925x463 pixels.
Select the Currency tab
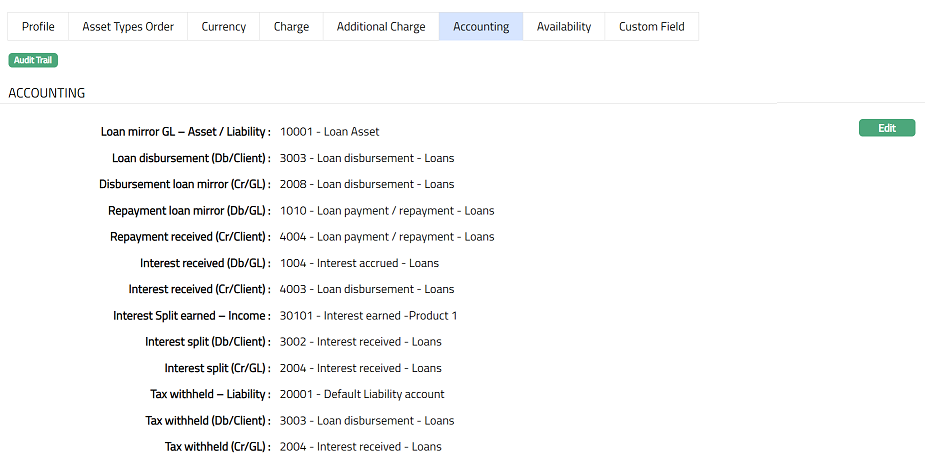coord(223,27)
